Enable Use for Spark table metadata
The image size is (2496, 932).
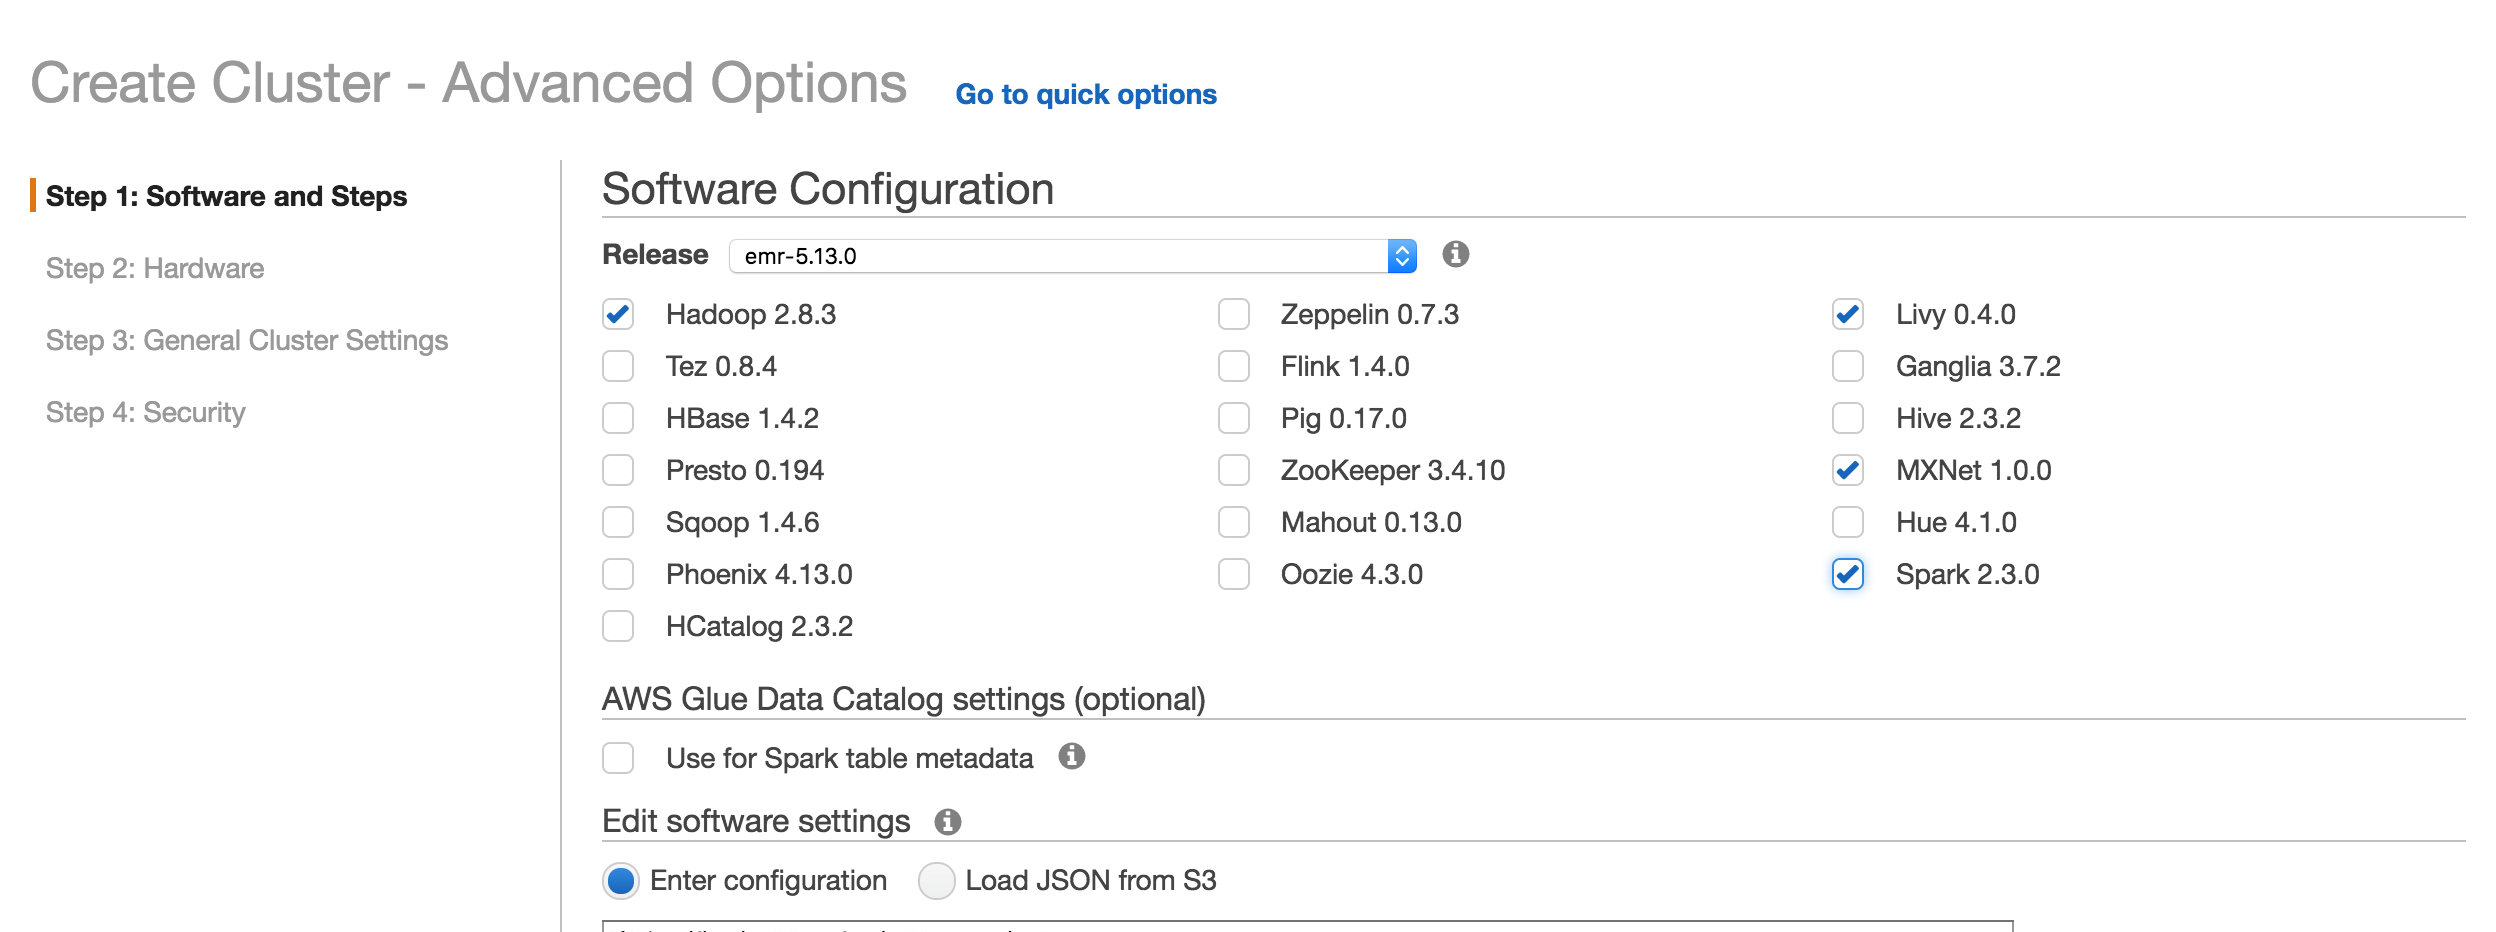[x=618, y=758]
